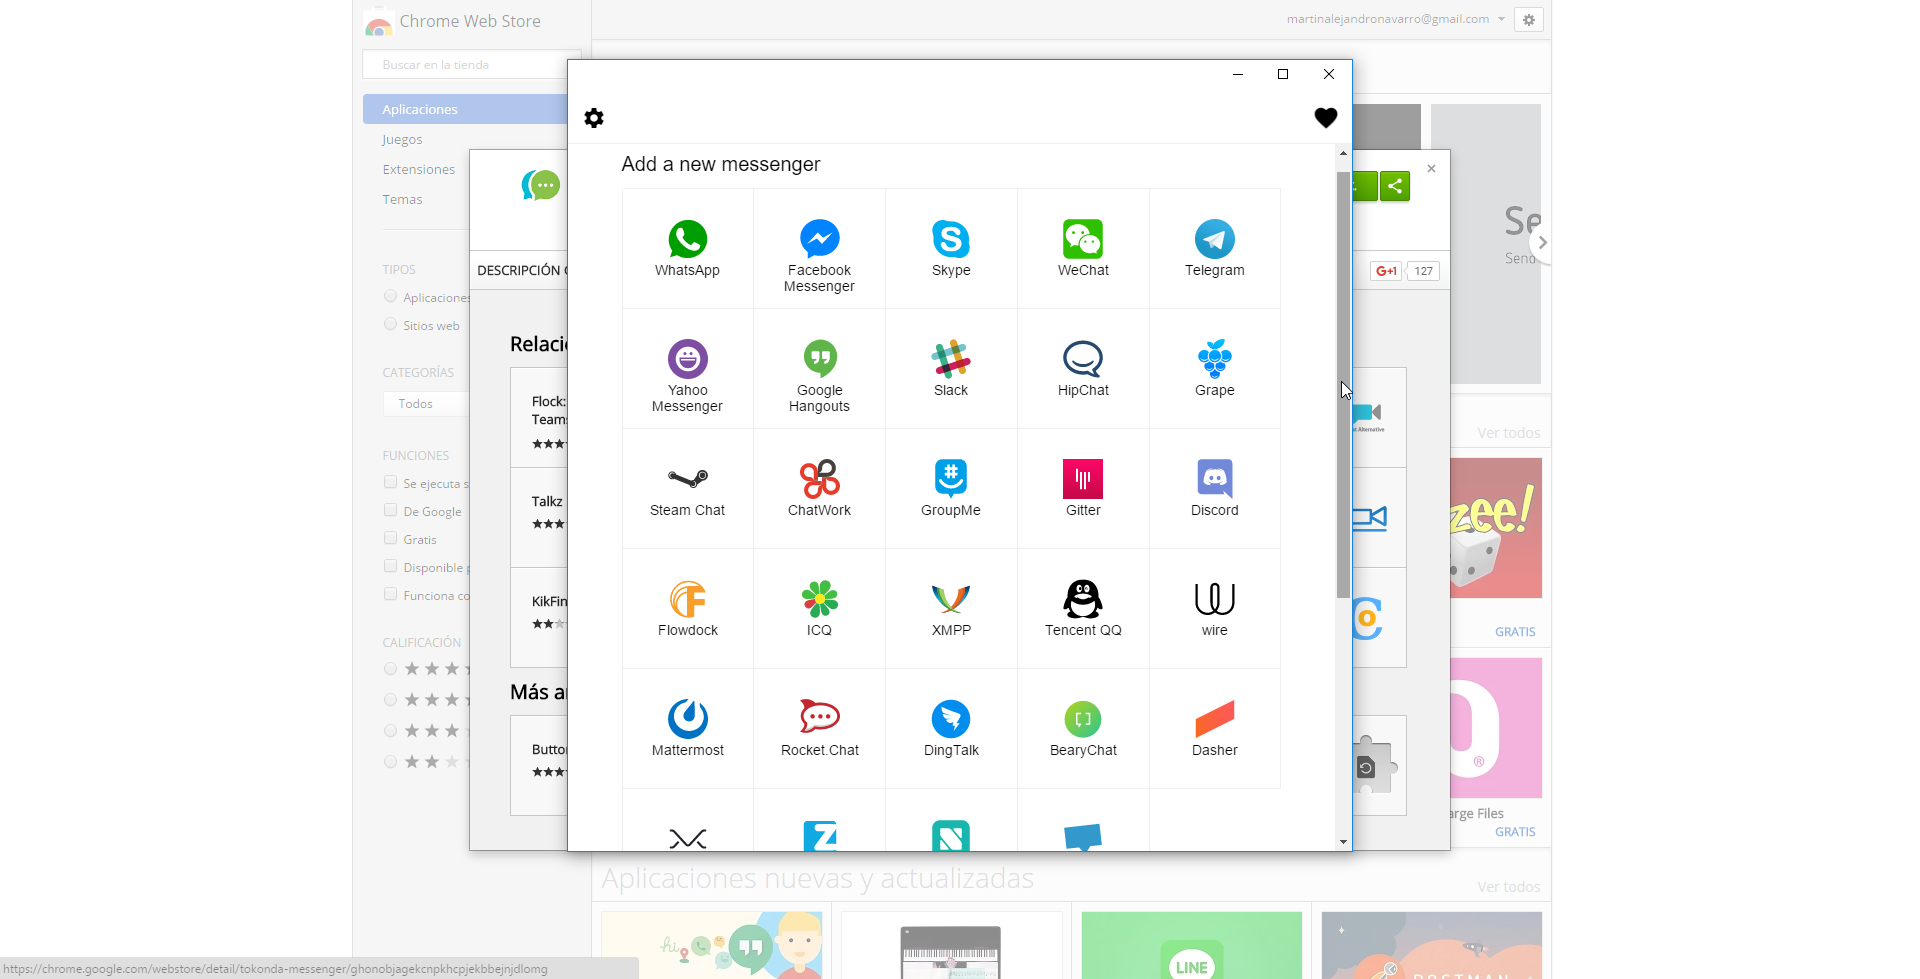Open the pink app tile thumbnail
Image resolution: width=1920 pixels, height=979 pixels.
click(1495, 727)
